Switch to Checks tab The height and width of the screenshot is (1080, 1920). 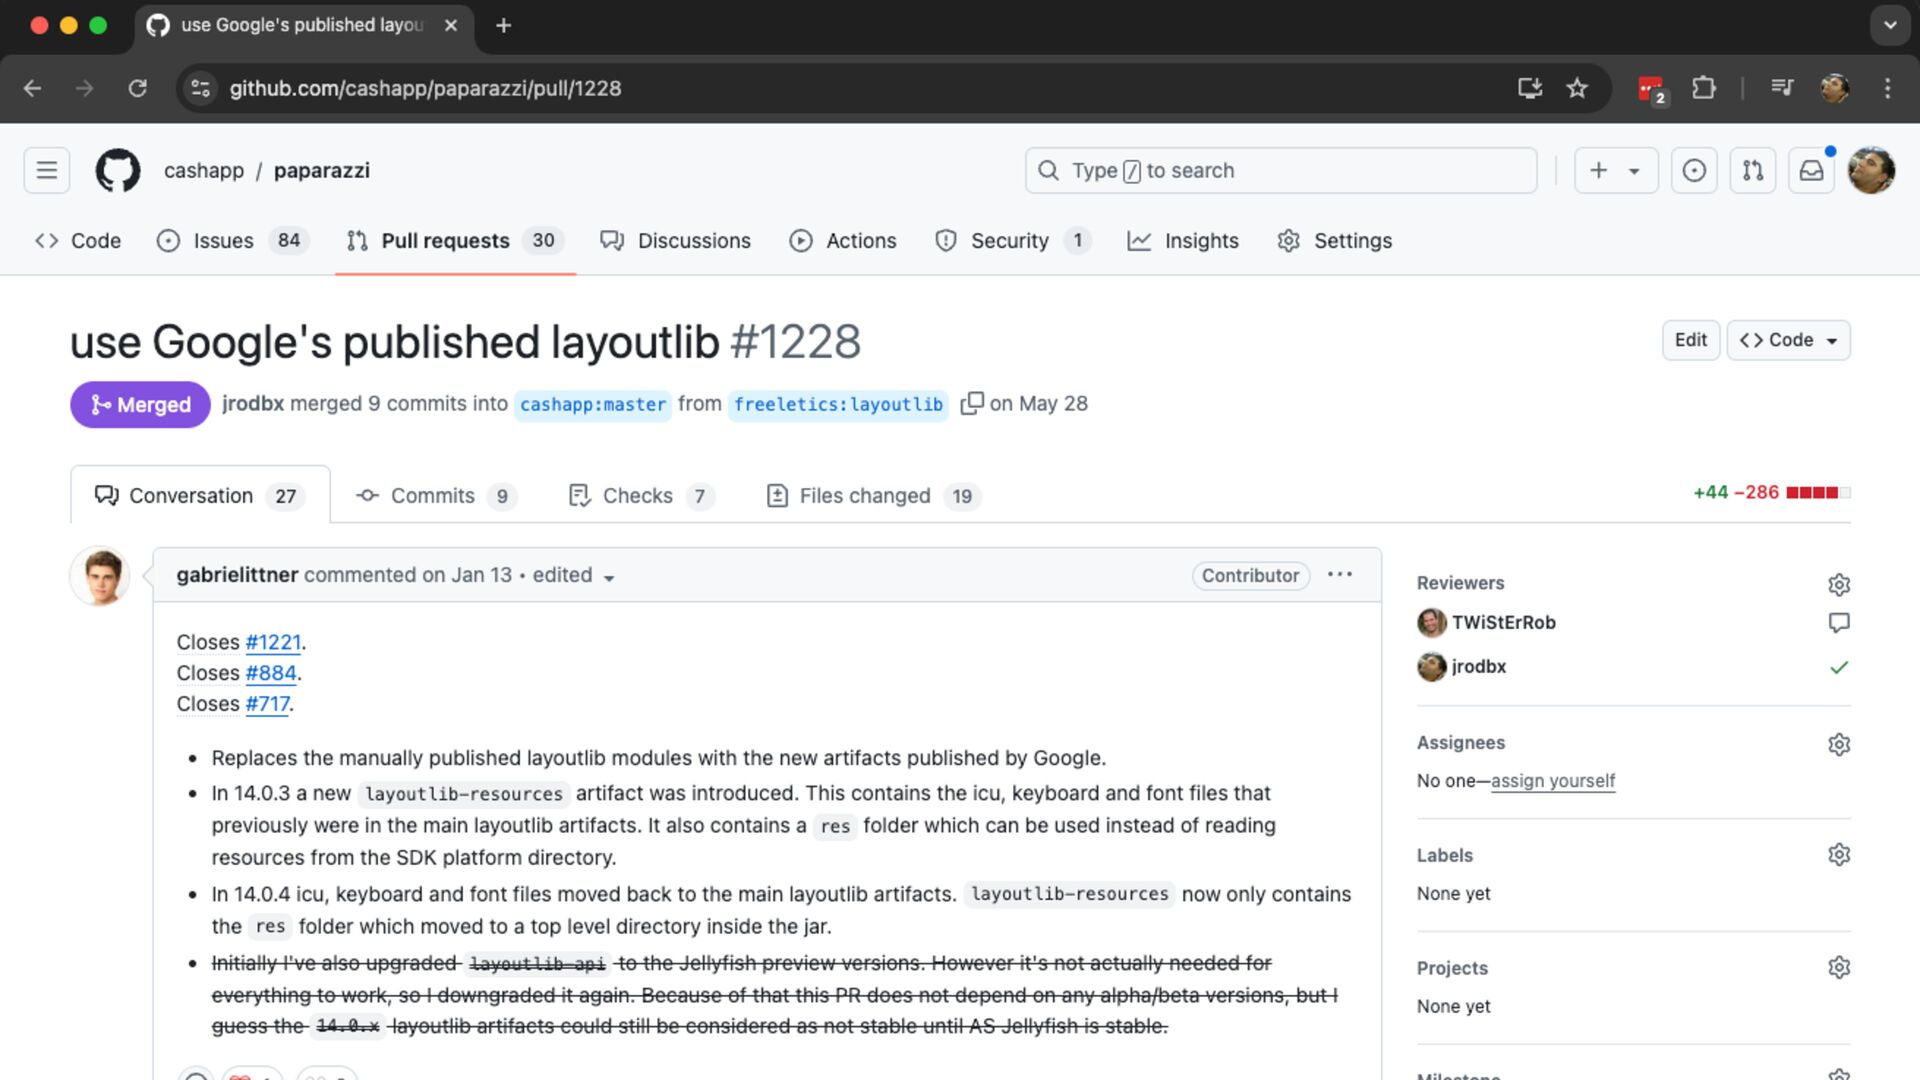pyautogui.click(x=641, y=496)
